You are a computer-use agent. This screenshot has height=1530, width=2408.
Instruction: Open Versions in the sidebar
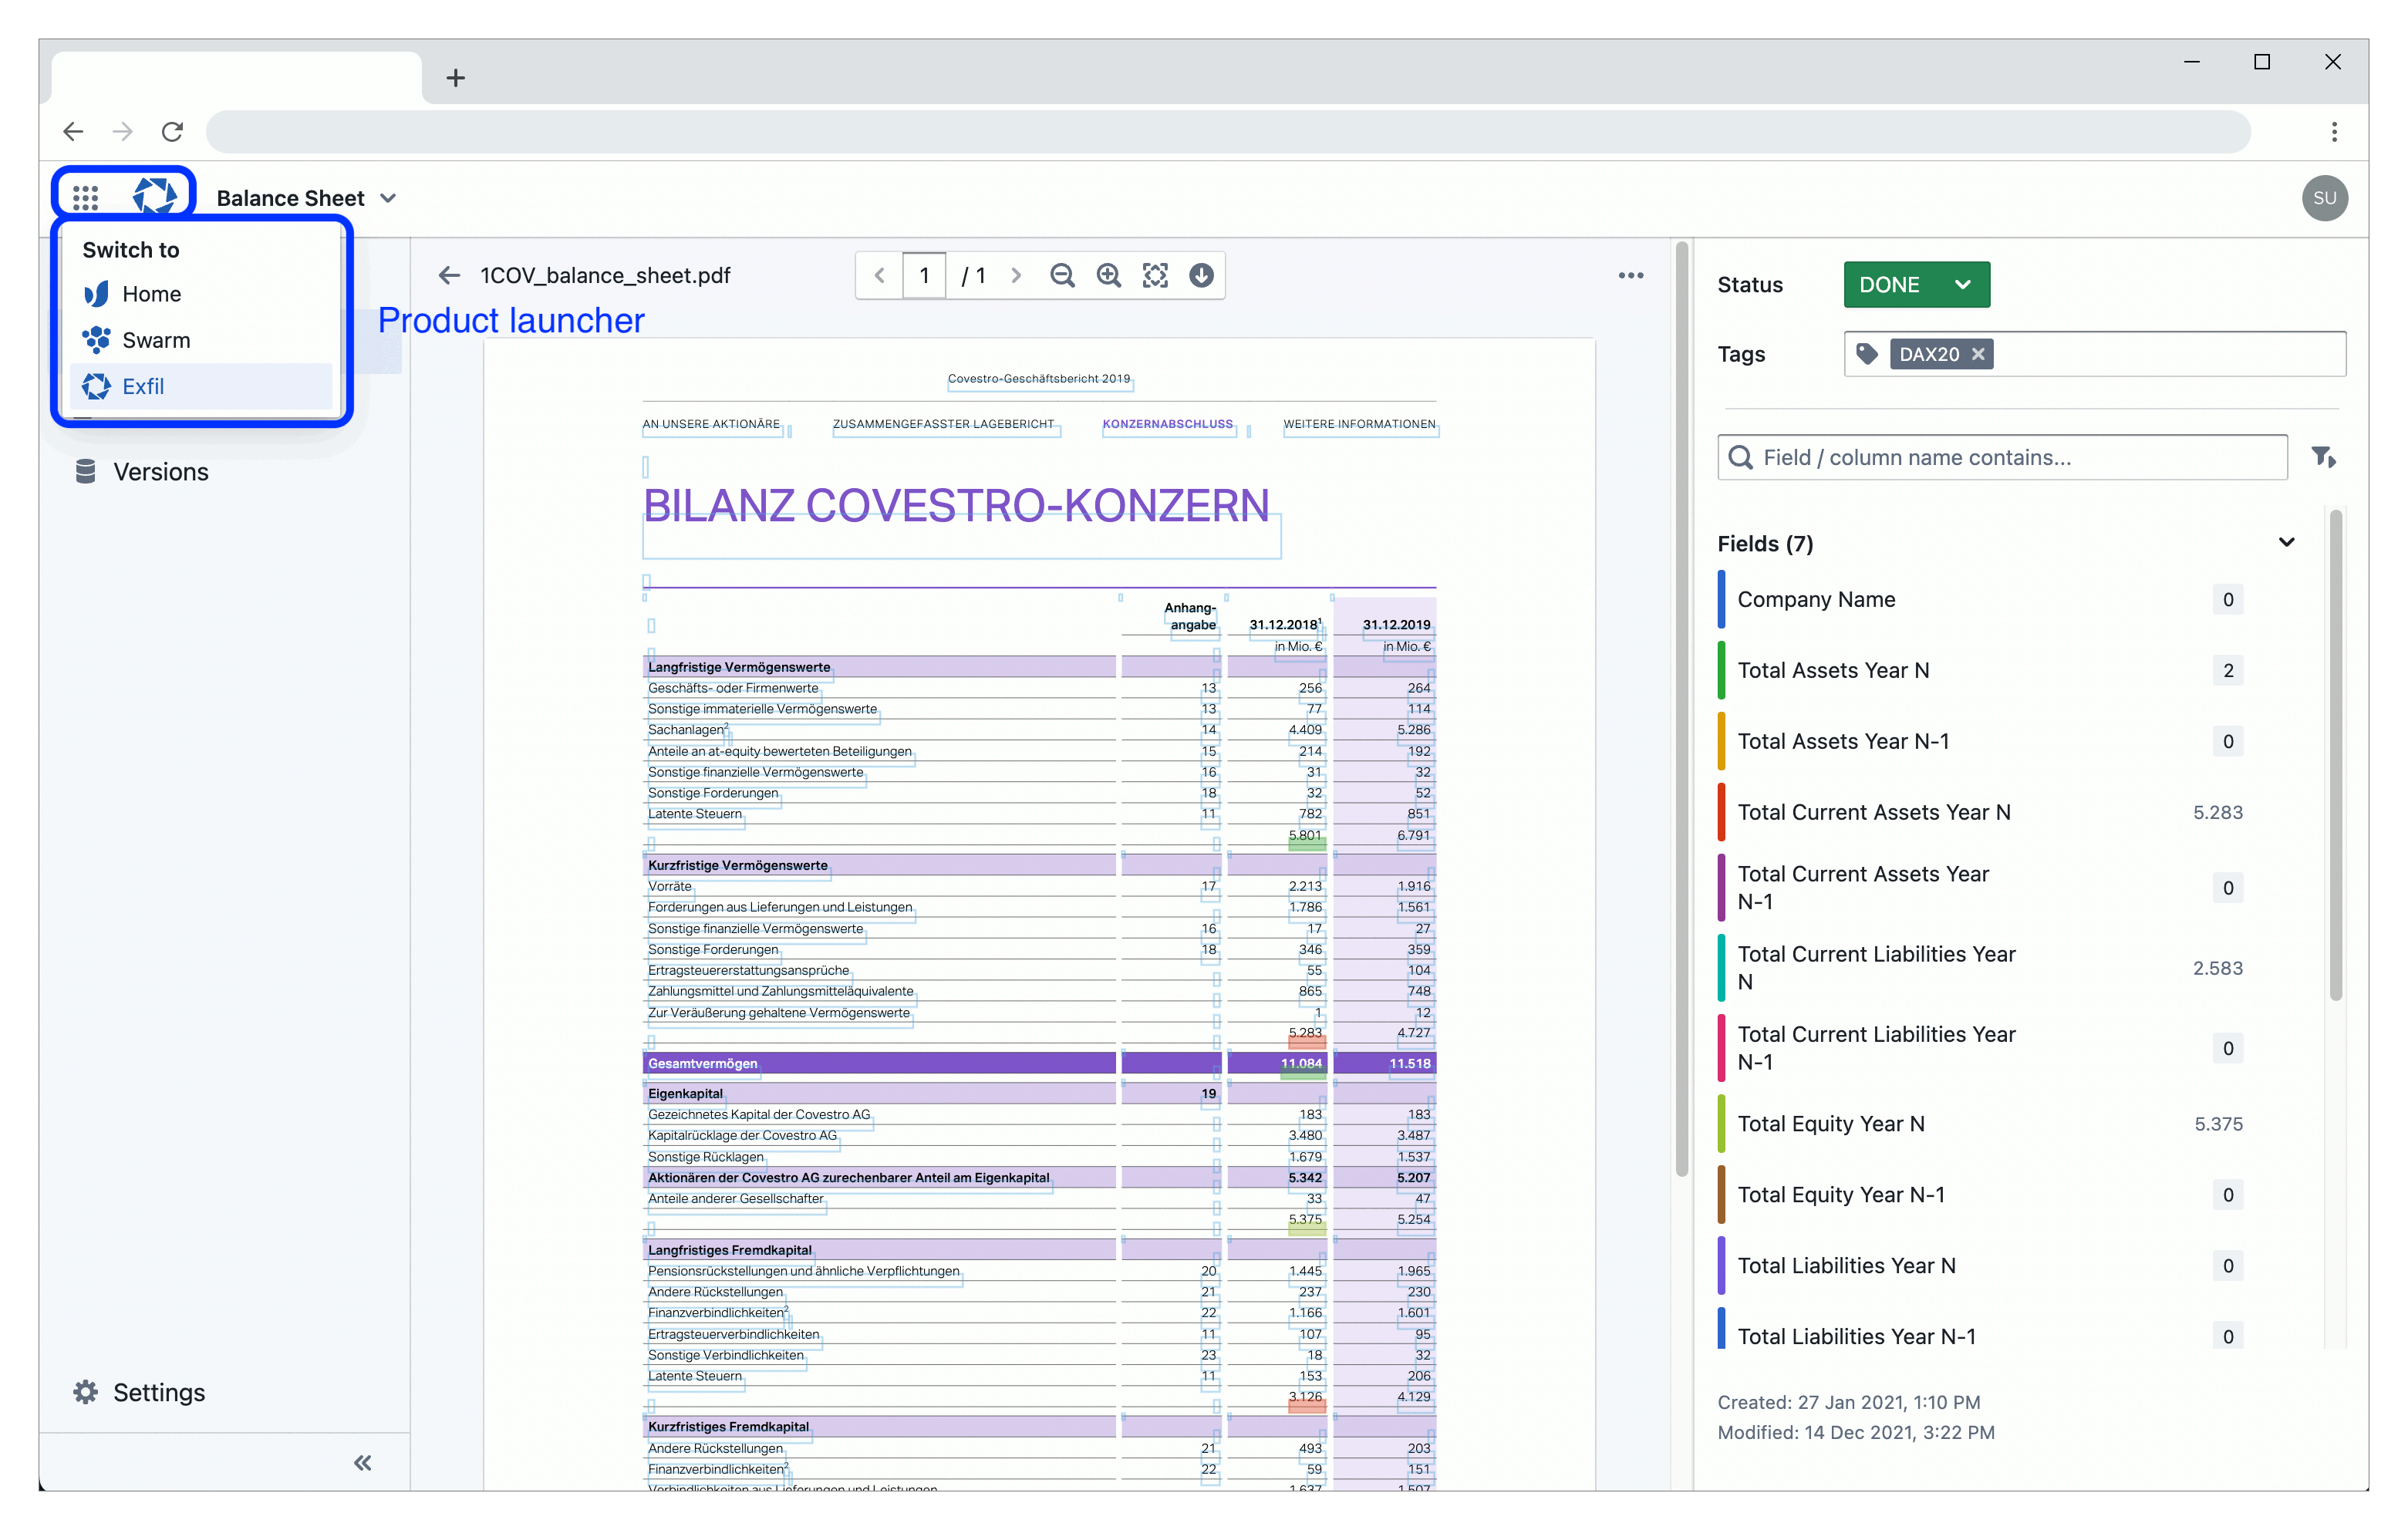tap(142, 472)
